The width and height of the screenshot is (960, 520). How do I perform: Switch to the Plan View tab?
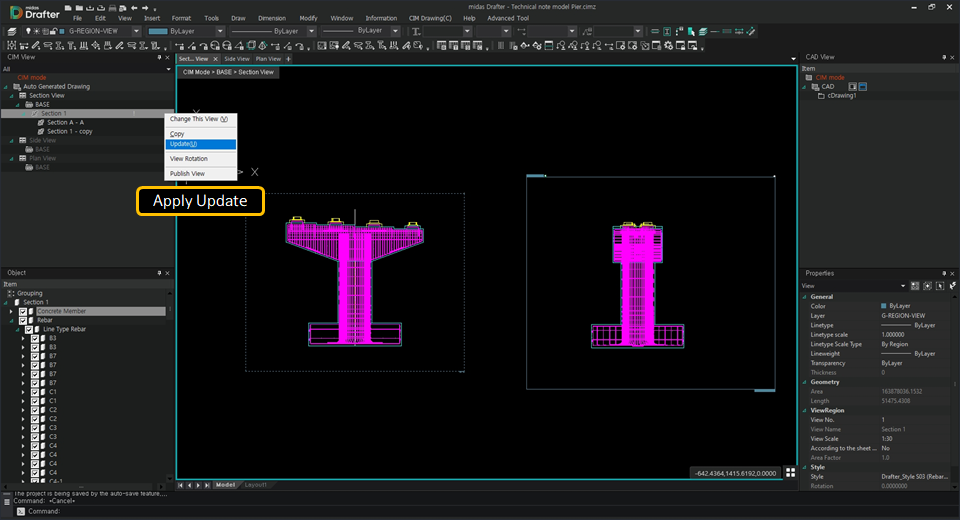click(x=268, y=59)
